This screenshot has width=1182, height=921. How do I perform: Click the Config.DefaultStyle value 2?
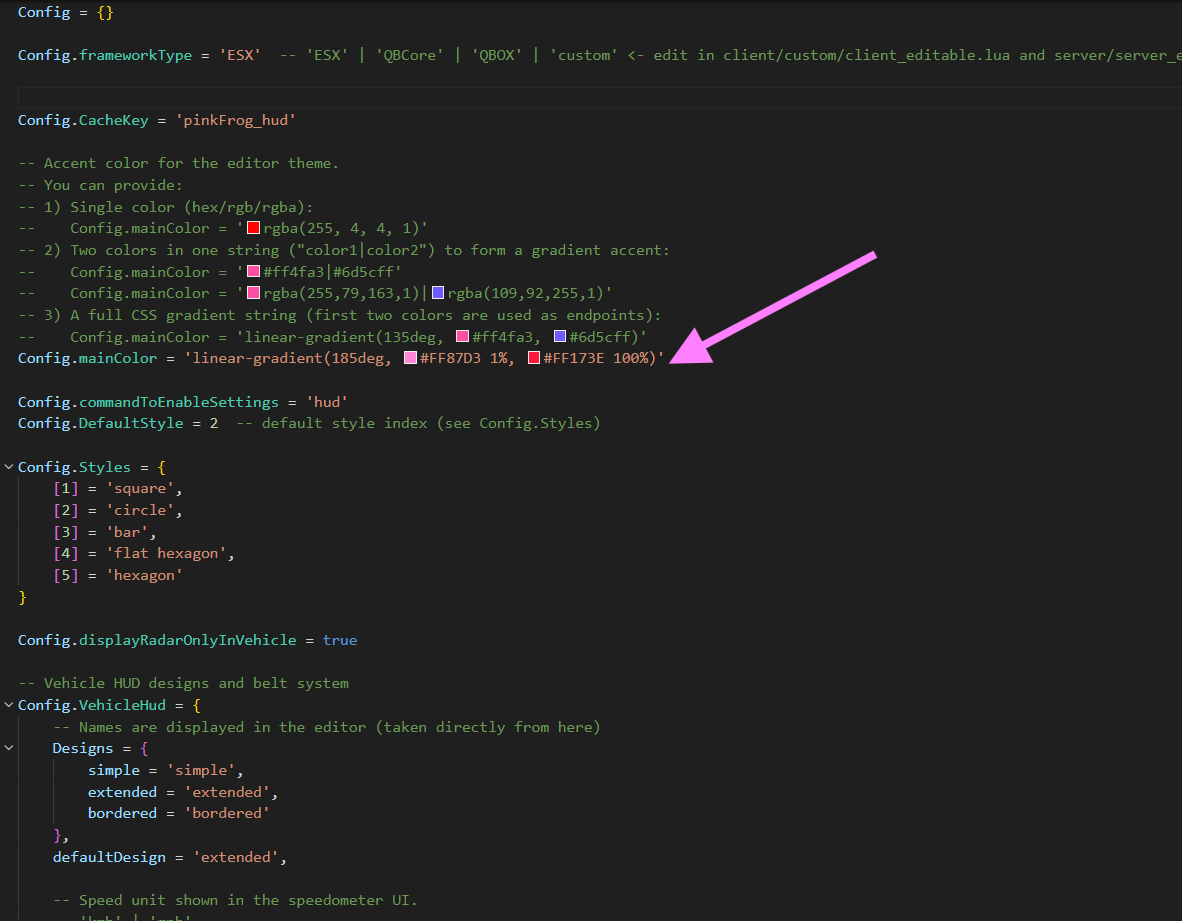point(213,423)
